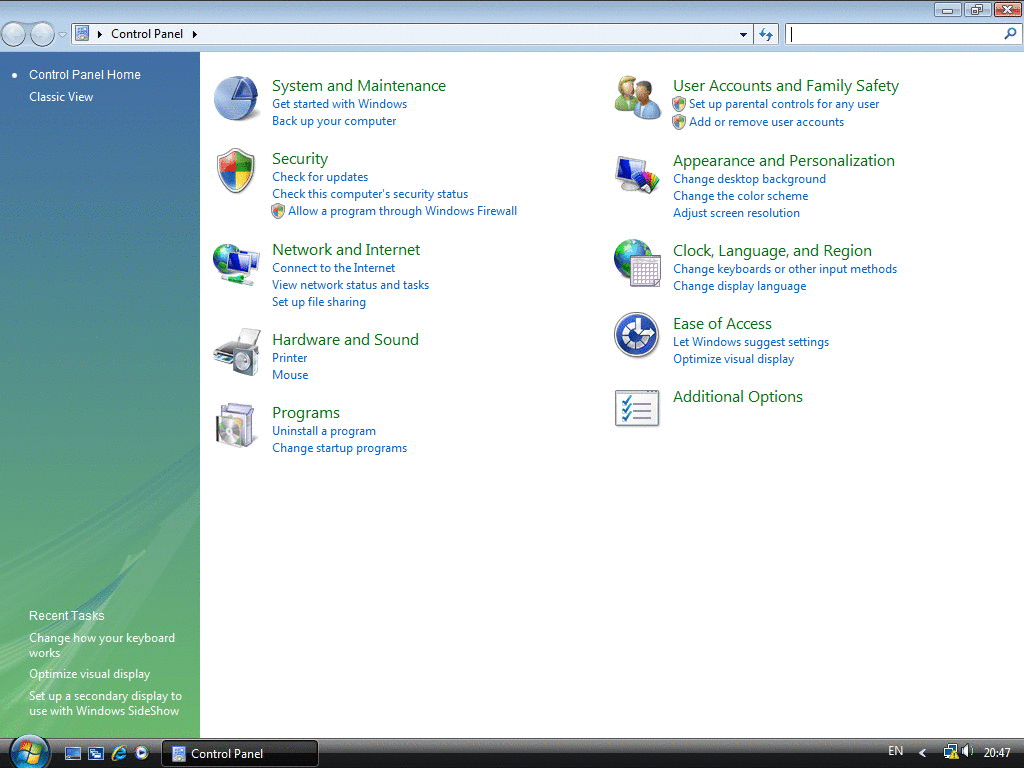Click the Additional Options checklist icon
The image size is (1024, 768).
click(x=637, y=408)
